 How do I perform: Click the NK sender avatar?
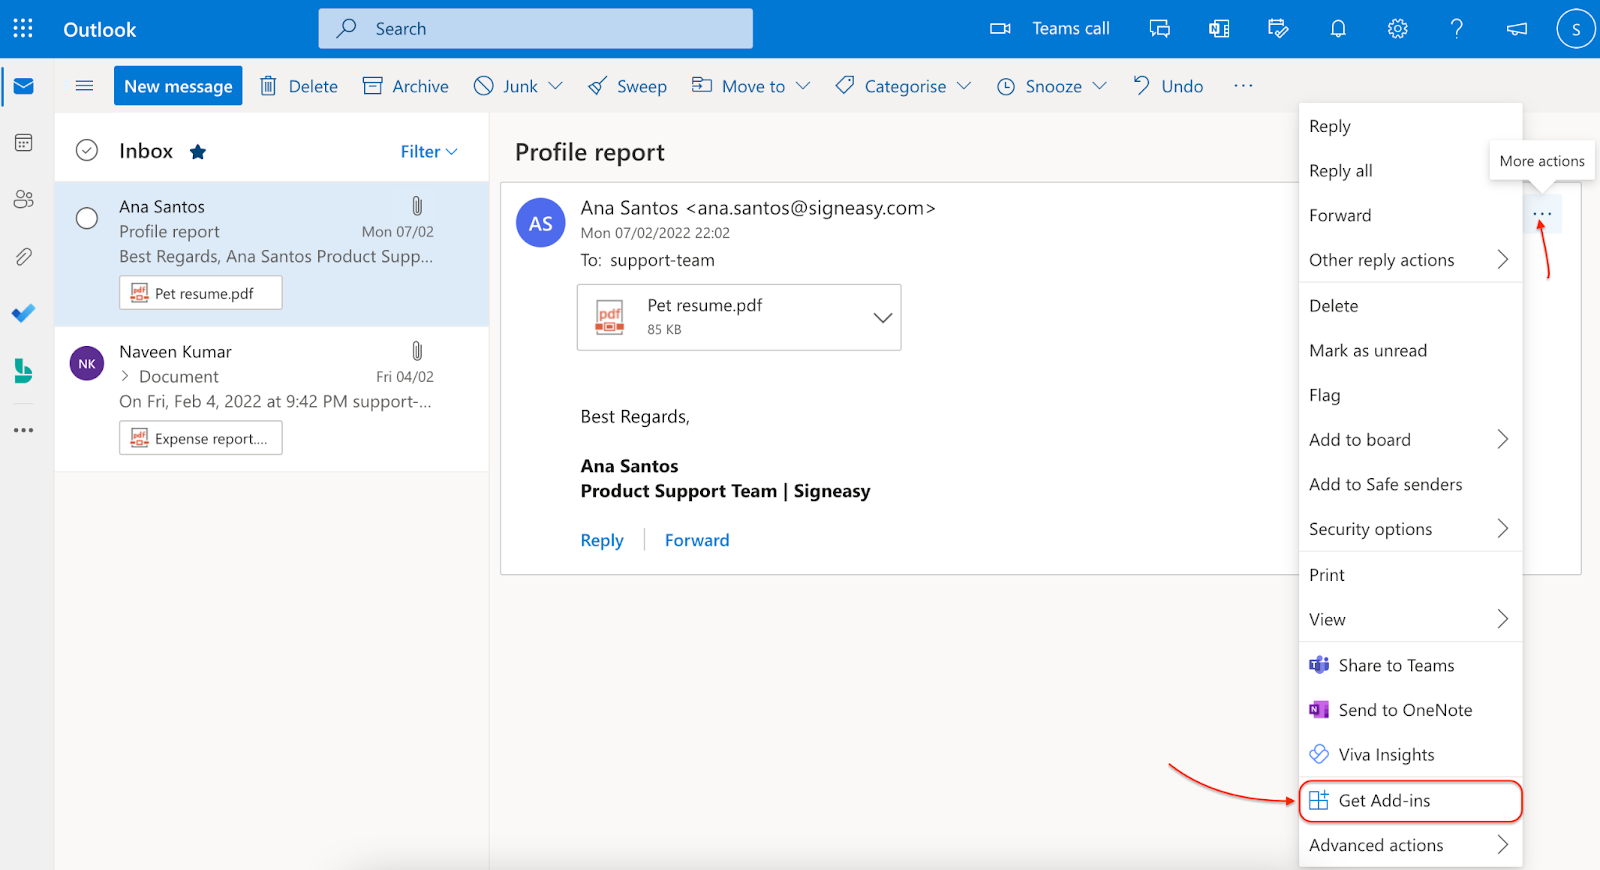[x=87, y=364]
